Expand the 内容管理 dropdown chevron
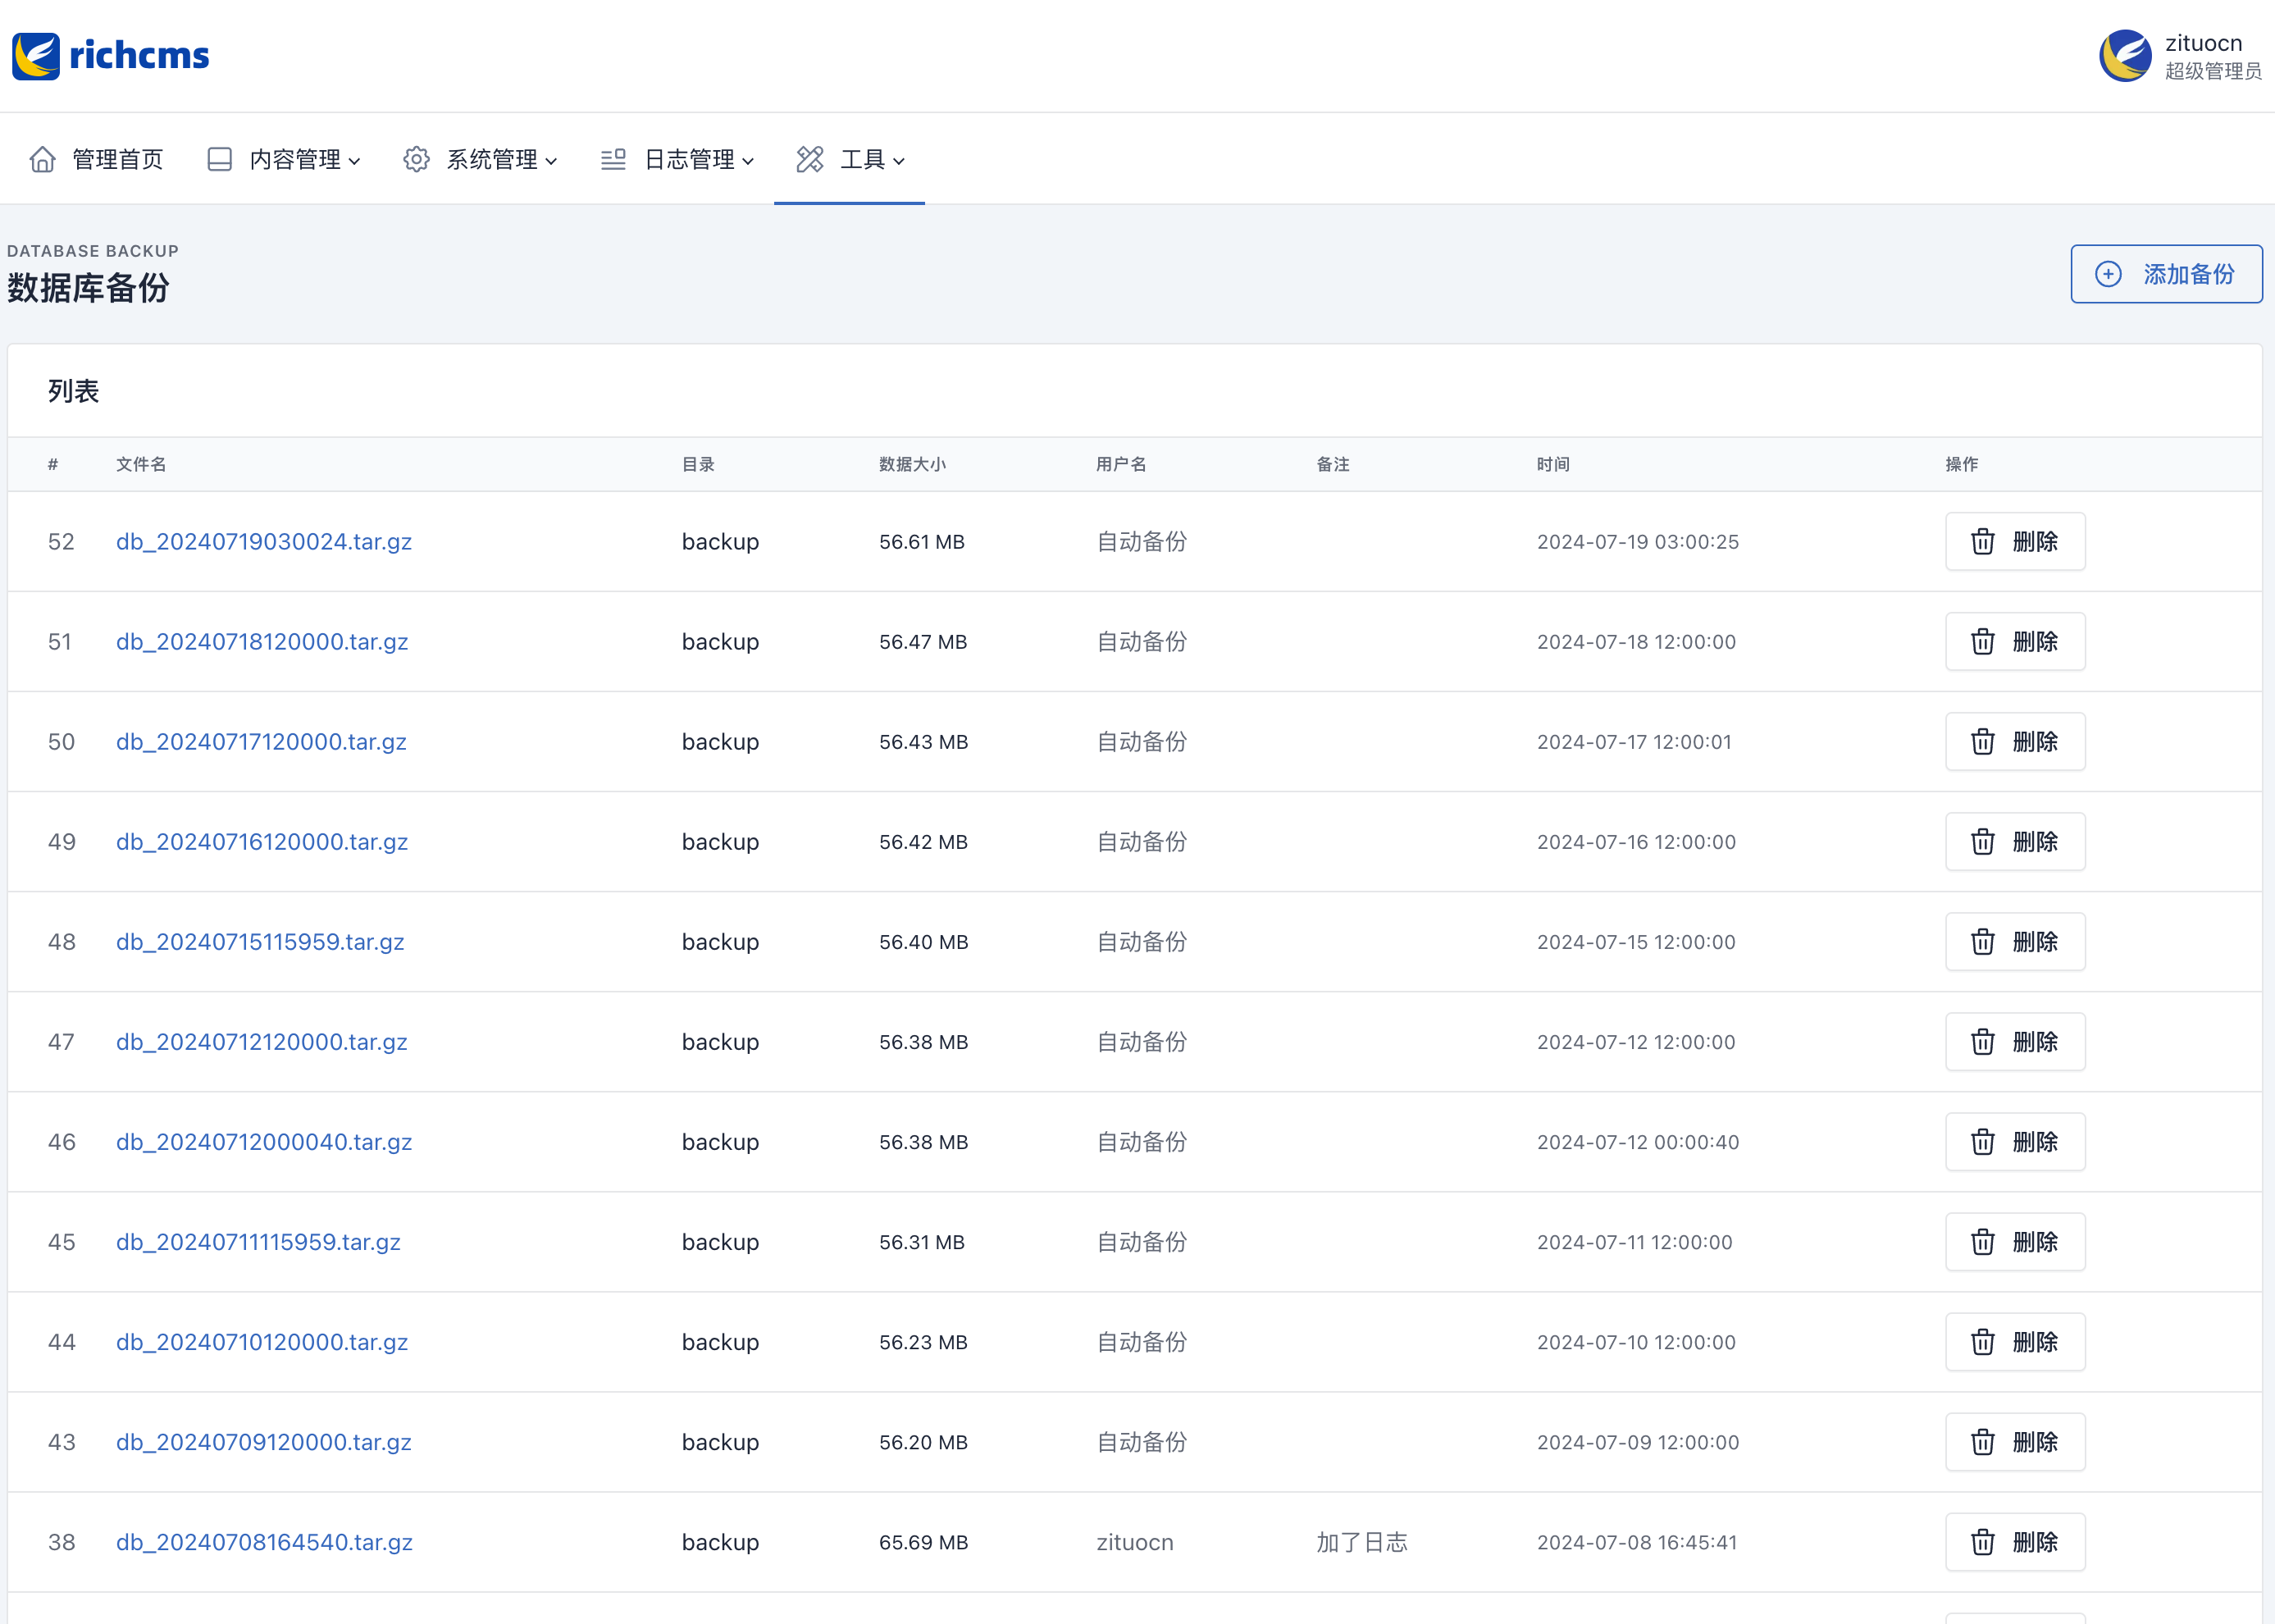Image resolution: width=2275 pixels, height=1624 pixels. (x=354, y=161)
